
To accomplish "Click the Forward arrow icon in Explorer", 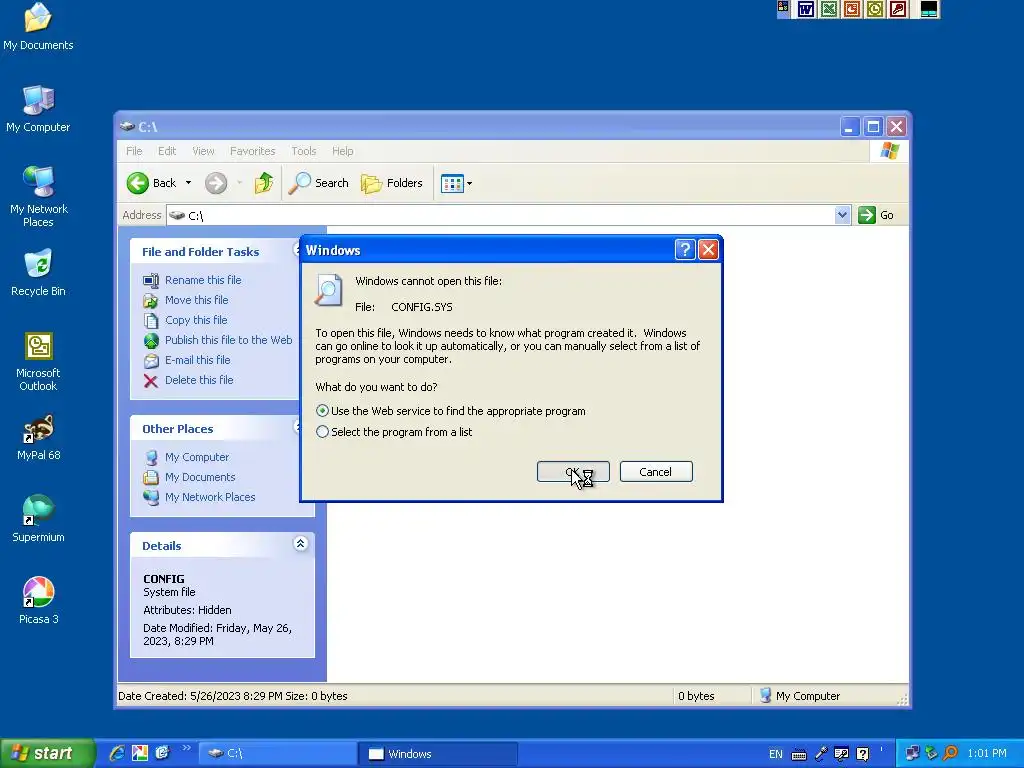I will [x=216, y=183].
